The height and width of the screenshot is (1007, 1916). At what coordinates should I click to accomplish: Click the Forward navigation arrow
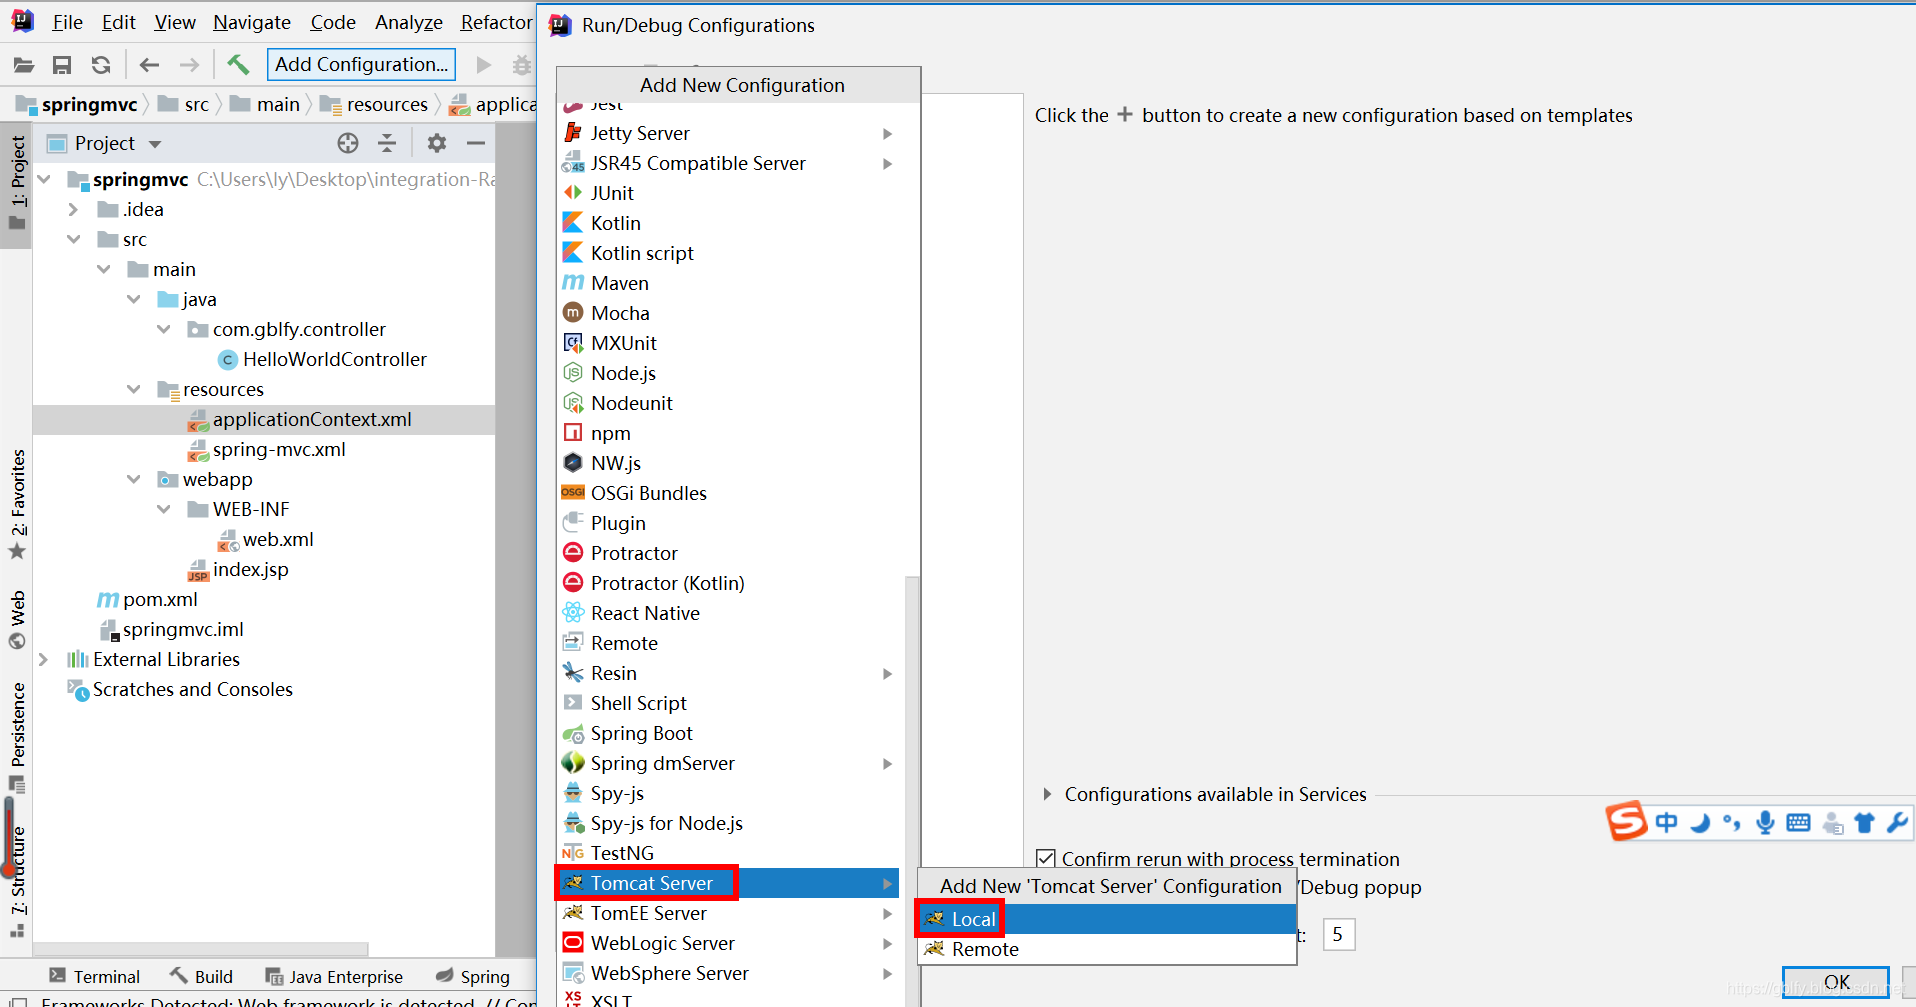[x=189, y=65]
